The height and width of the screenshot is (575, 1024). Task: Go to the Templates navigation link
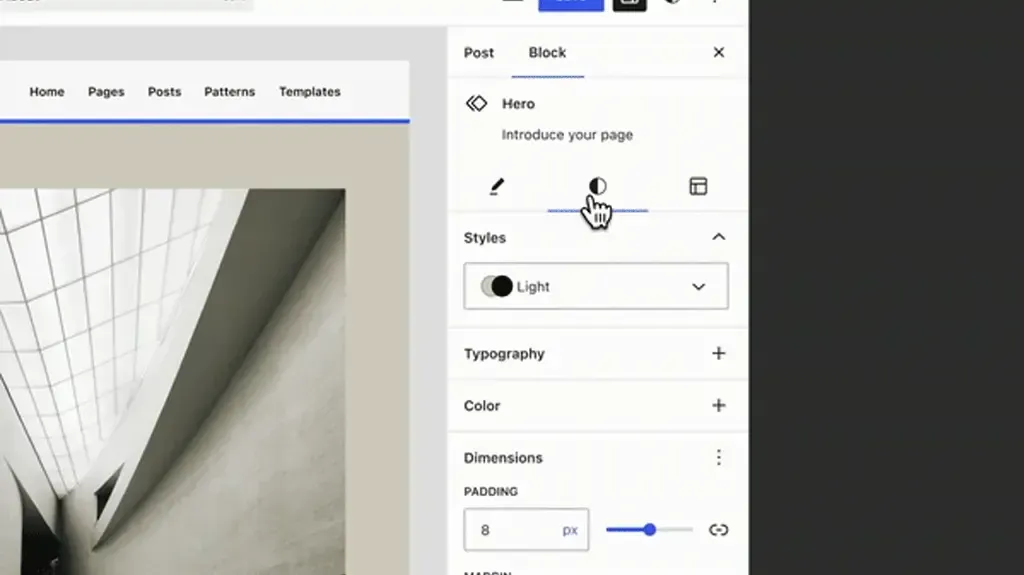310,92
